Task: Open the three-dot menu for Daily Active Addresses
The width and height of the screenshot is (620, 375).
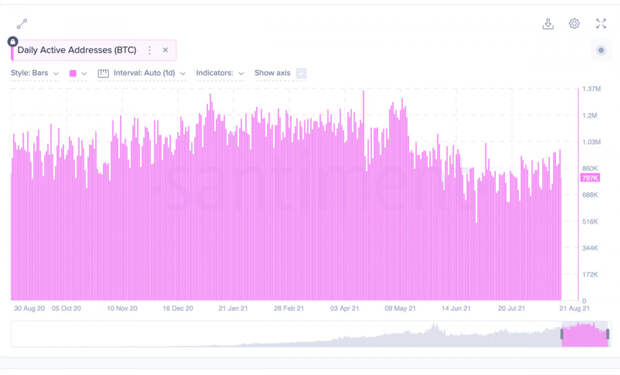Action: (x=149, y=50)
